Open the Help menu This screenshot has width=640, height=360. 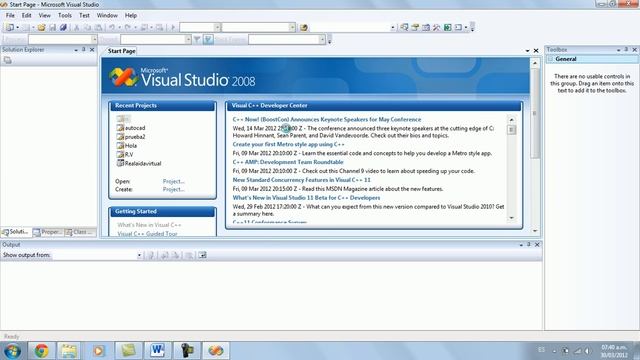(131, 15)
